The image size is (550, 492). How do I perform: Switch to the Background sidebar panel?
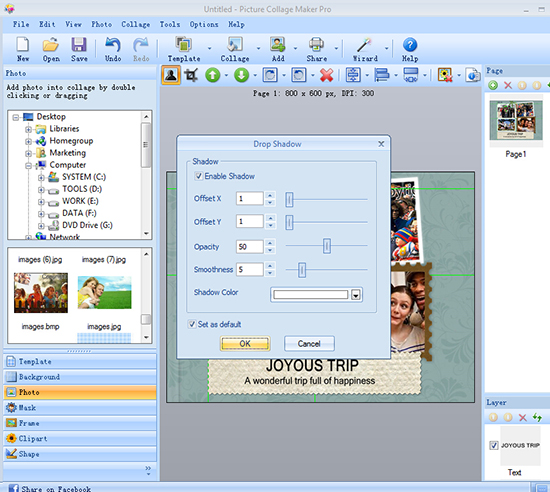(80, 377)
